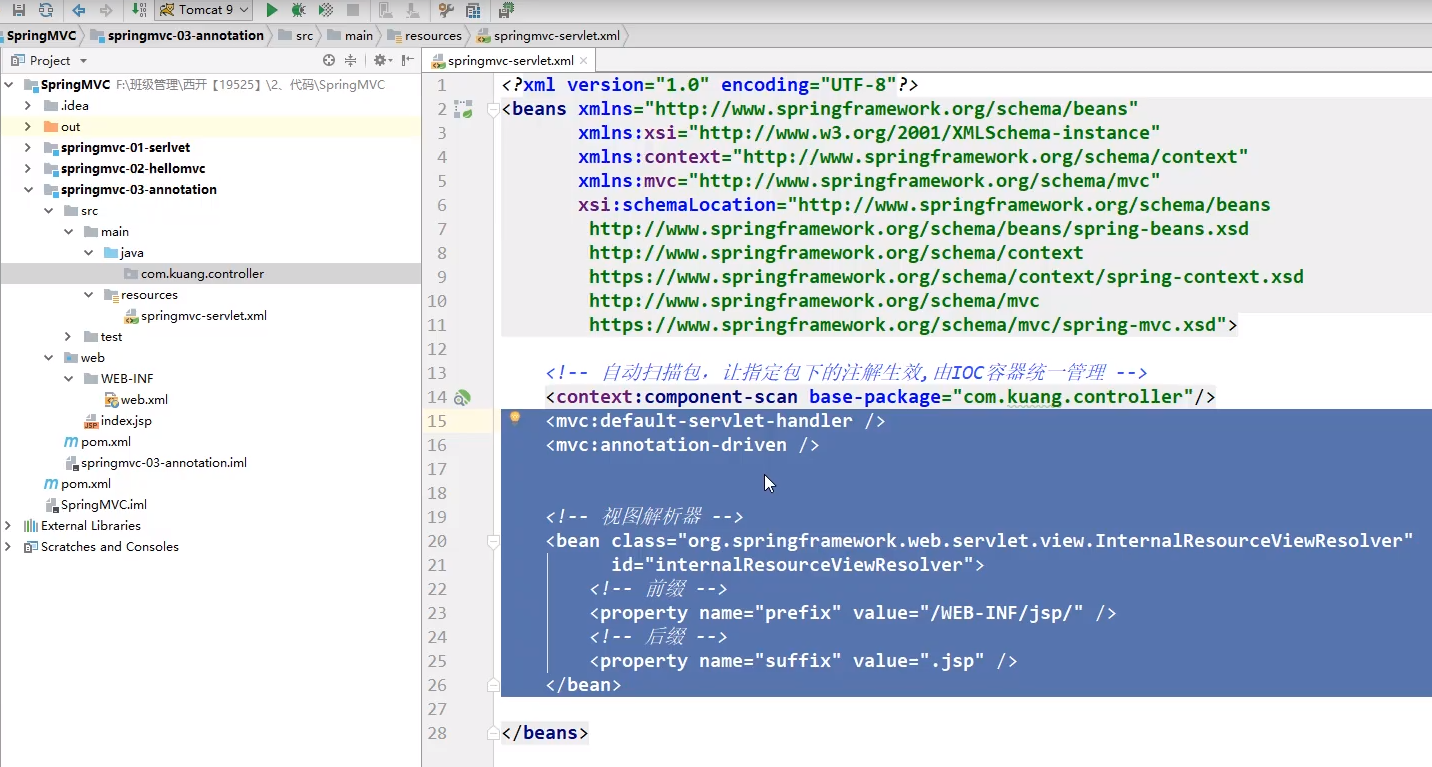Viewport: 1432px width, 767px height.
Task: Start debugging with the bug icon
Action: click(x=298, y=10)
